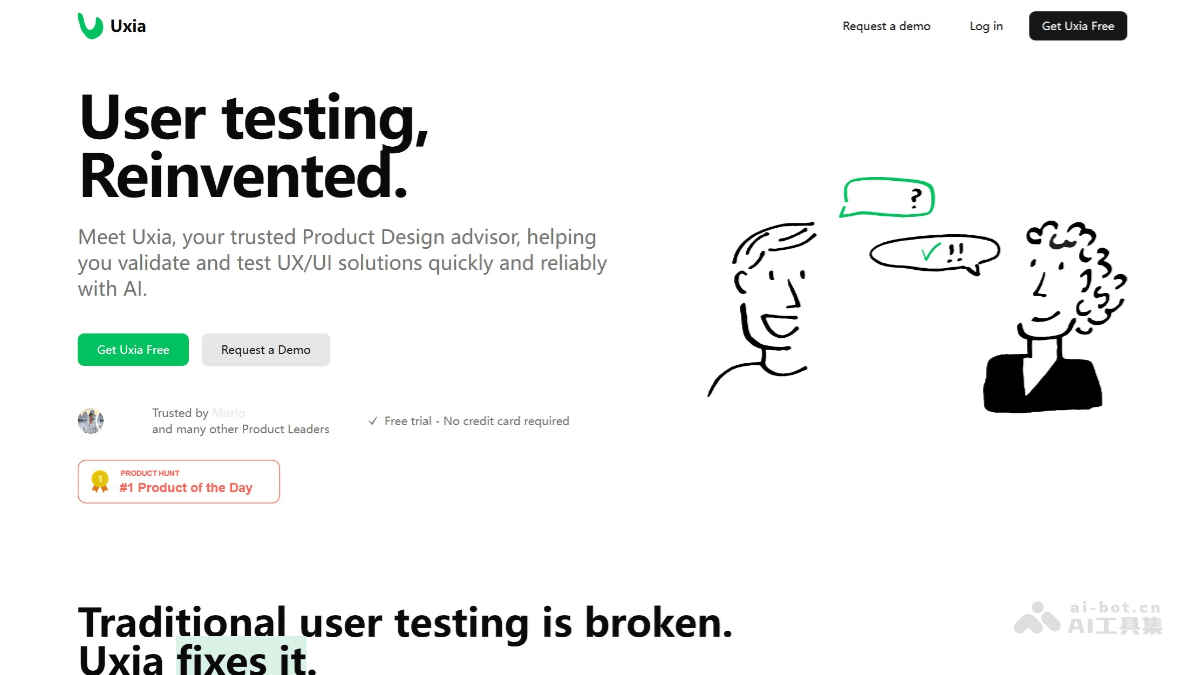Click the User testing, Reinvented headline
The width and height of the screenshot is (1200, 675).
(x=254, y=146)
